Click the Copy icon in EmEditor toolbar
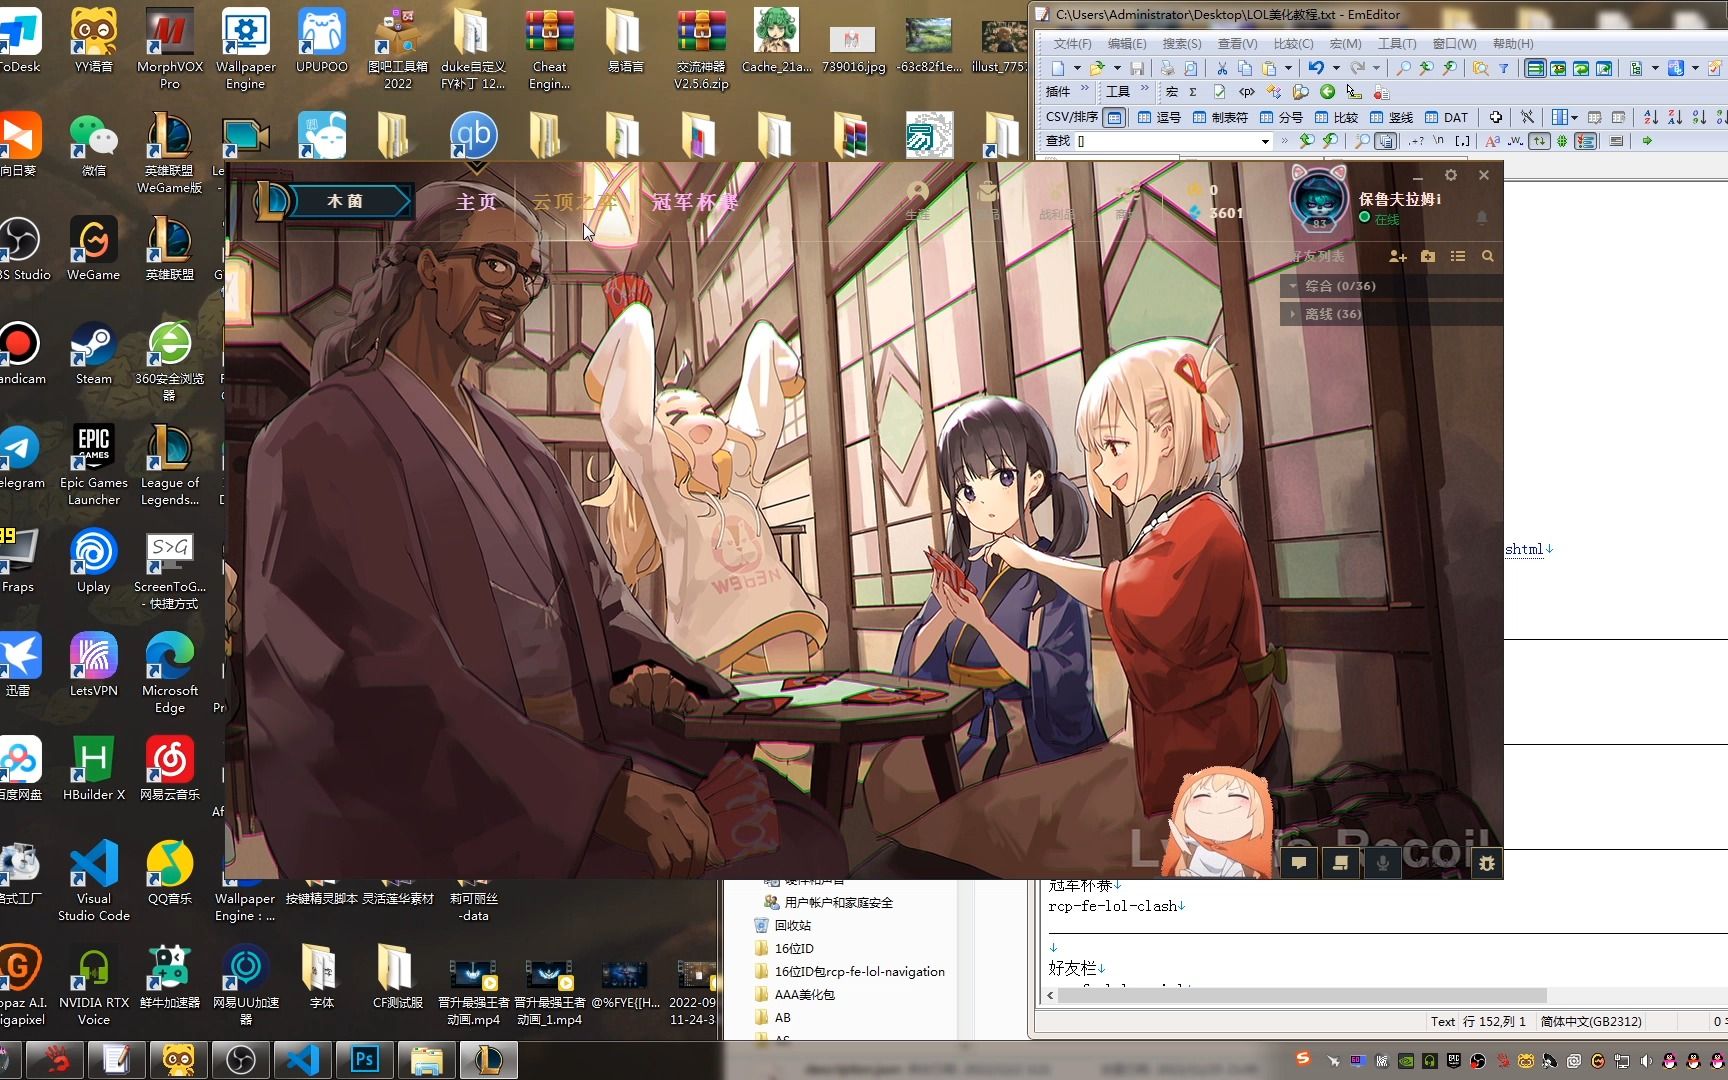1728x1080 pixels. click(x=1245, y=68)
